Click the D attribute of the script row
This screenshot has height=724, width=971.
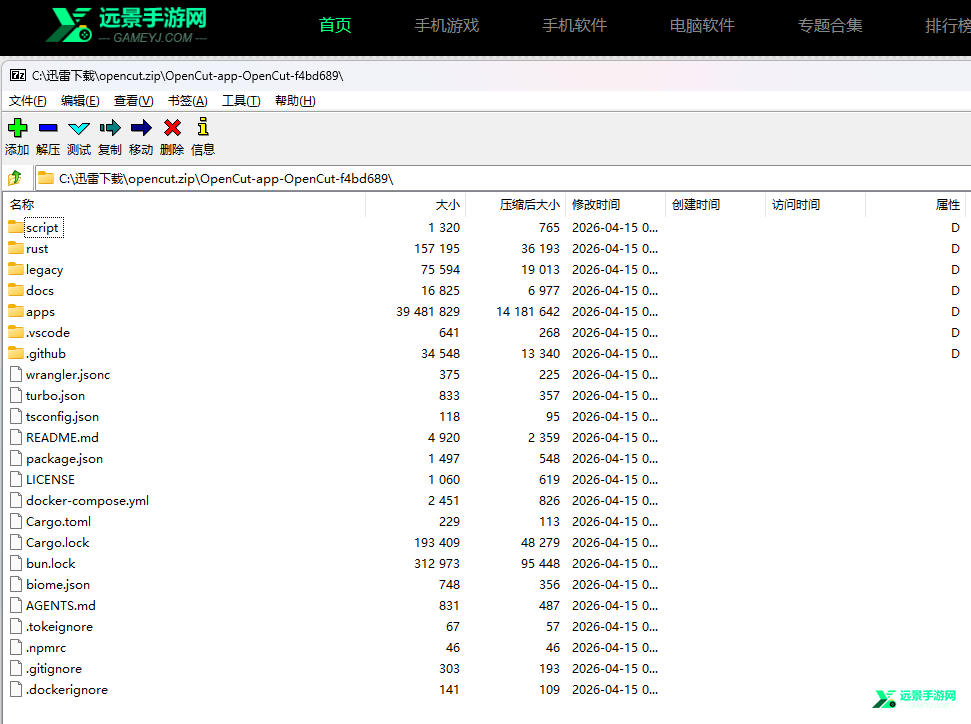tap(955, 227)
